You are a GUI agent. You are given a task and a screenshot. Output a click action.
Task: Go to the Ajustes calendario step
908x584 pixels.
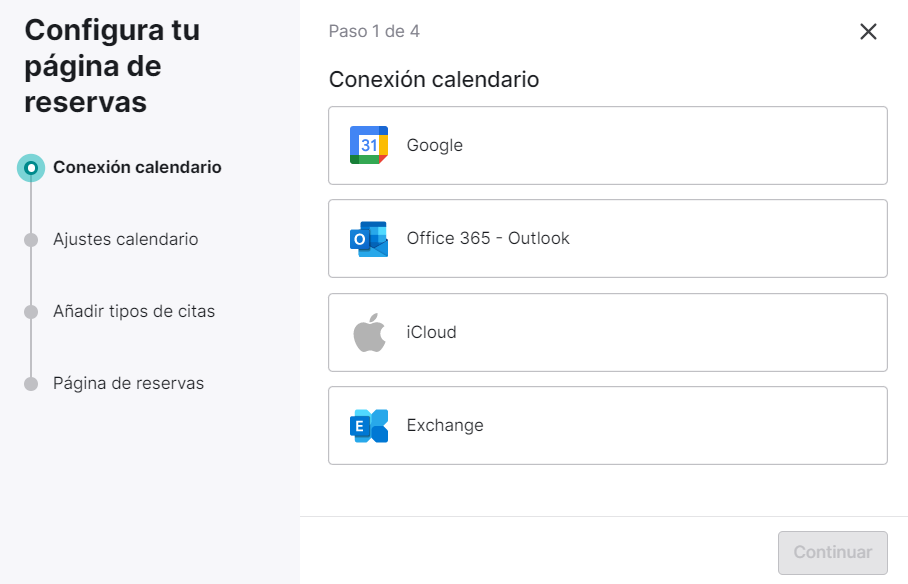[126, 239]
